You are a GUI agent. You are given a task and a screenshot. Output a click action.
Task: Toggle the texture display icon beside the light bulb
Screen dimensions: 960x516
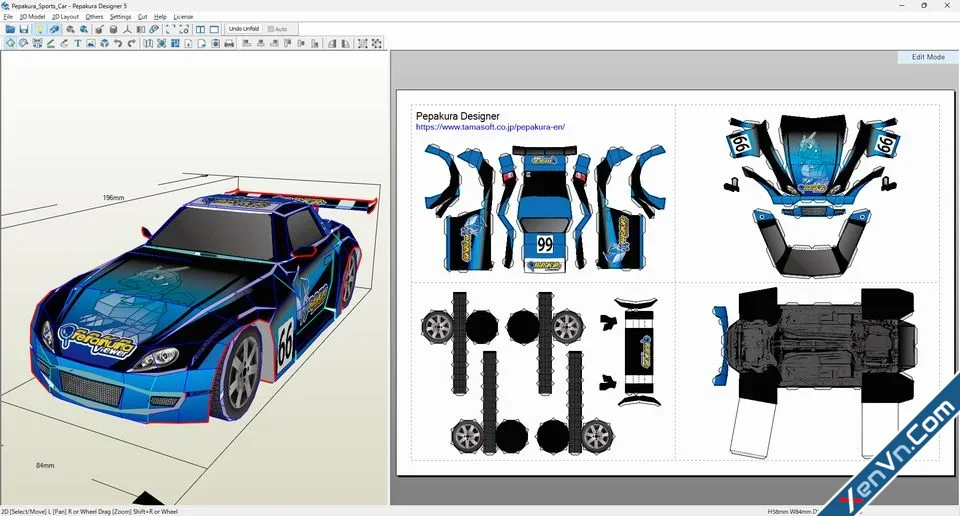click(x=54, y=29)
